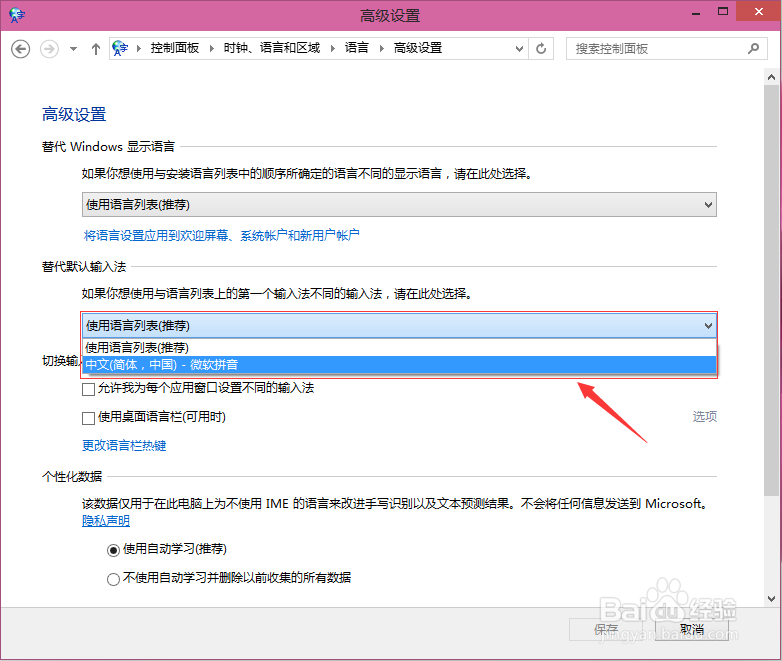Go back with the Back arrow button
The width and height of the screenshot is (782, 661).
click(20, 49)
